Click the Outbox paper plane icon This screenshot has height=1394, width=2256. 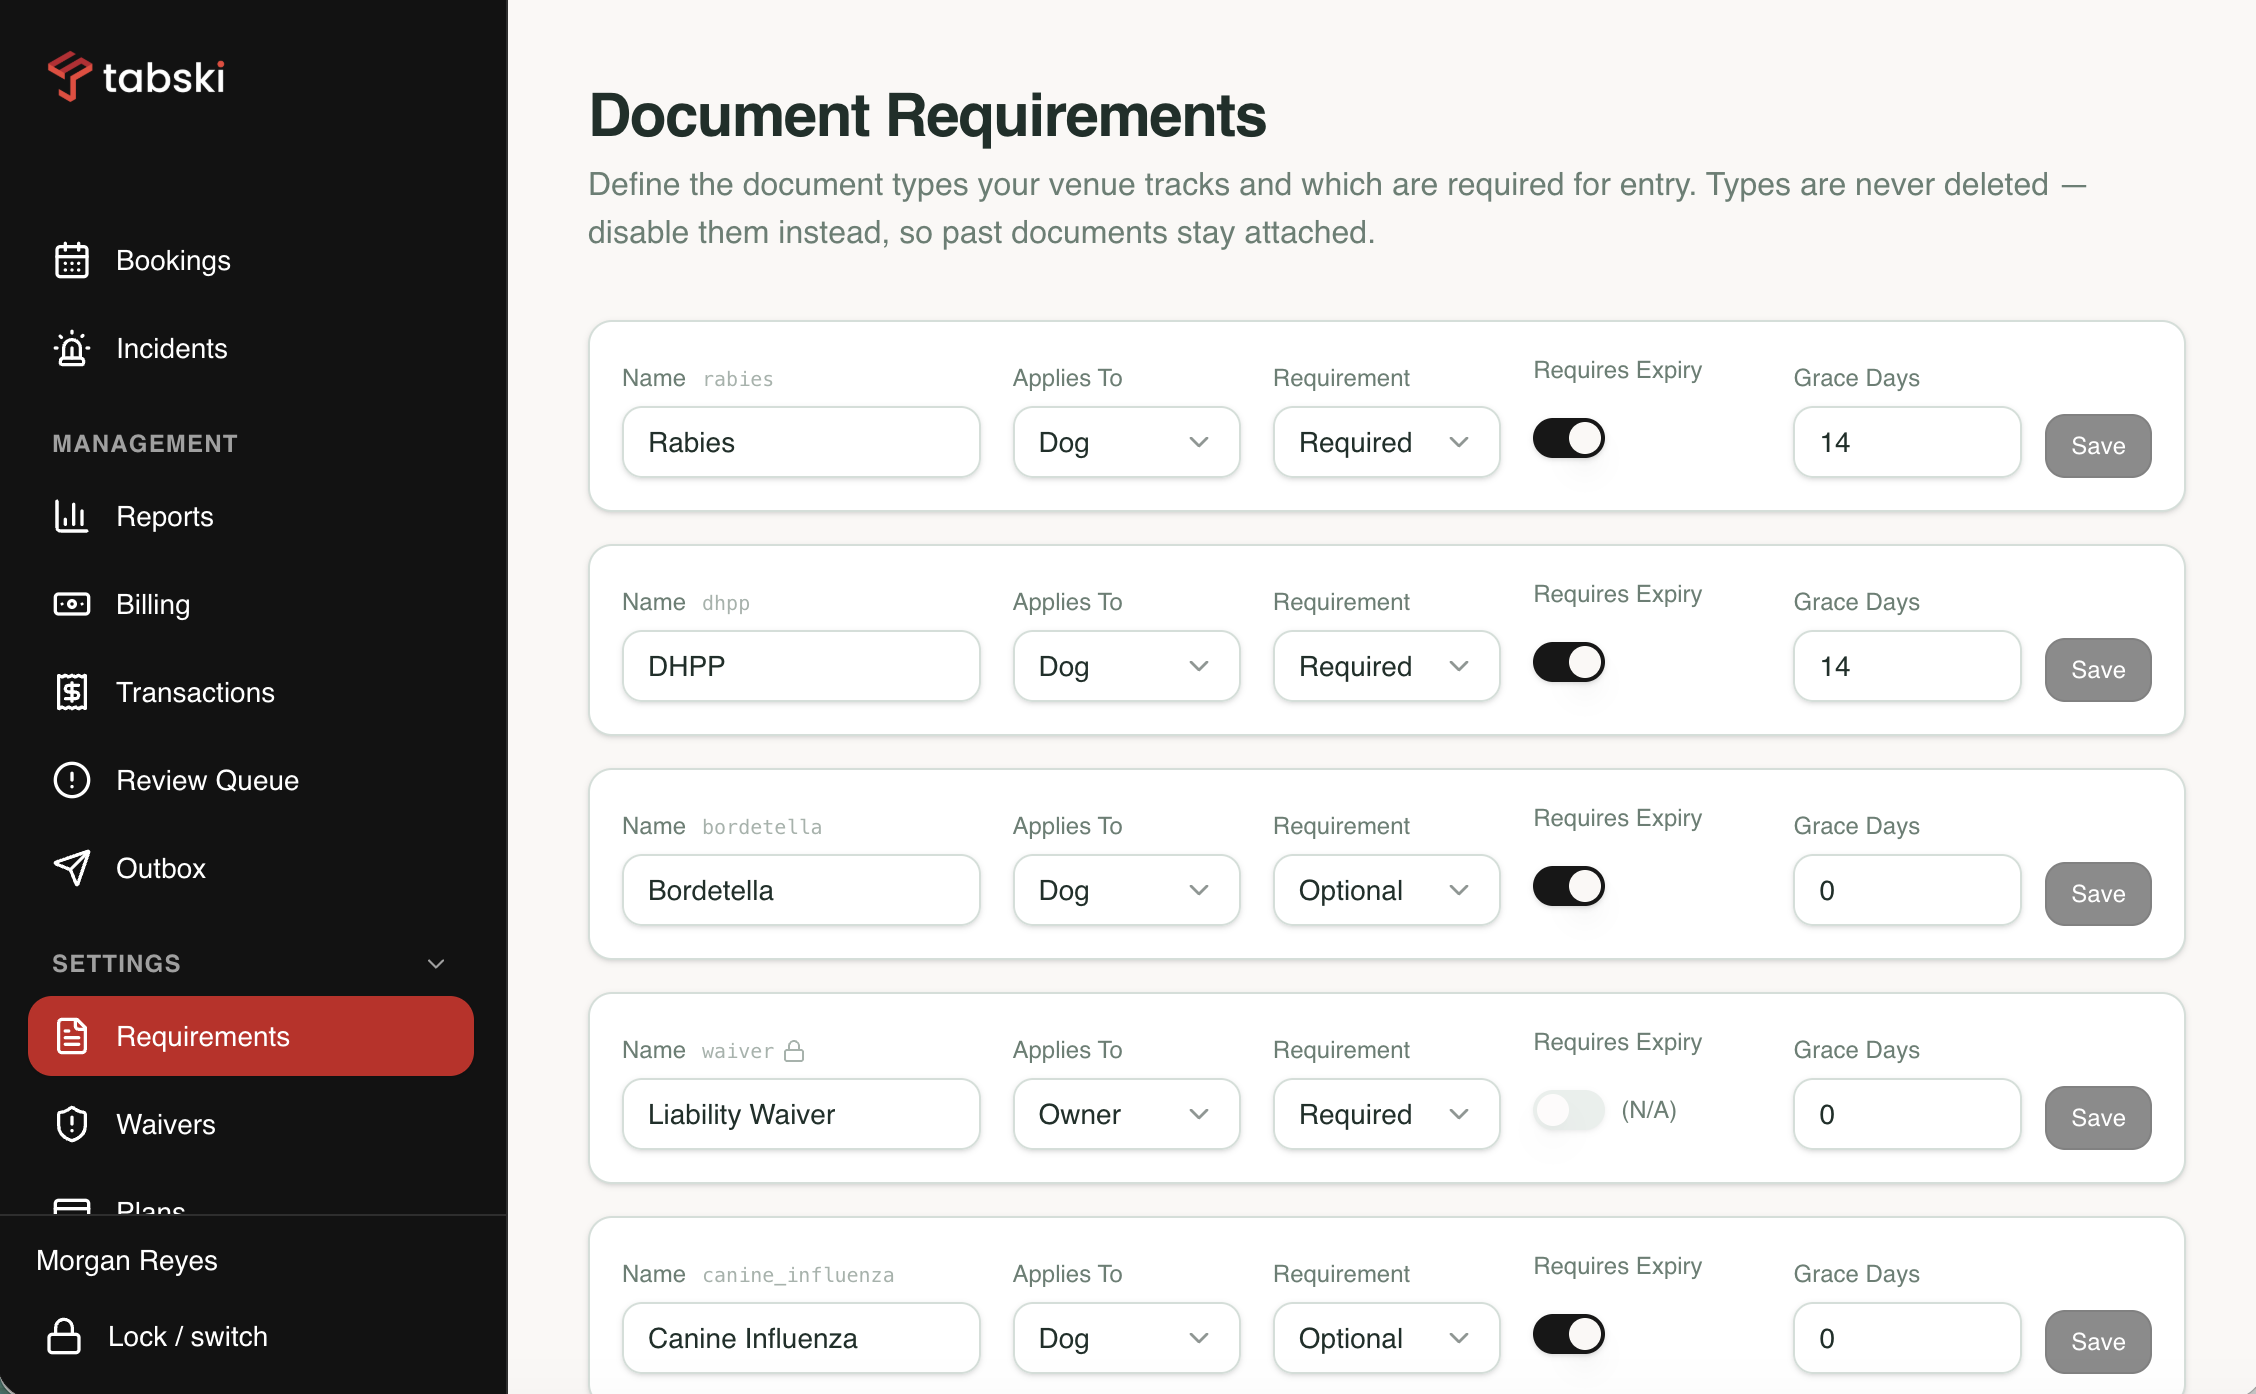point(72,868)
